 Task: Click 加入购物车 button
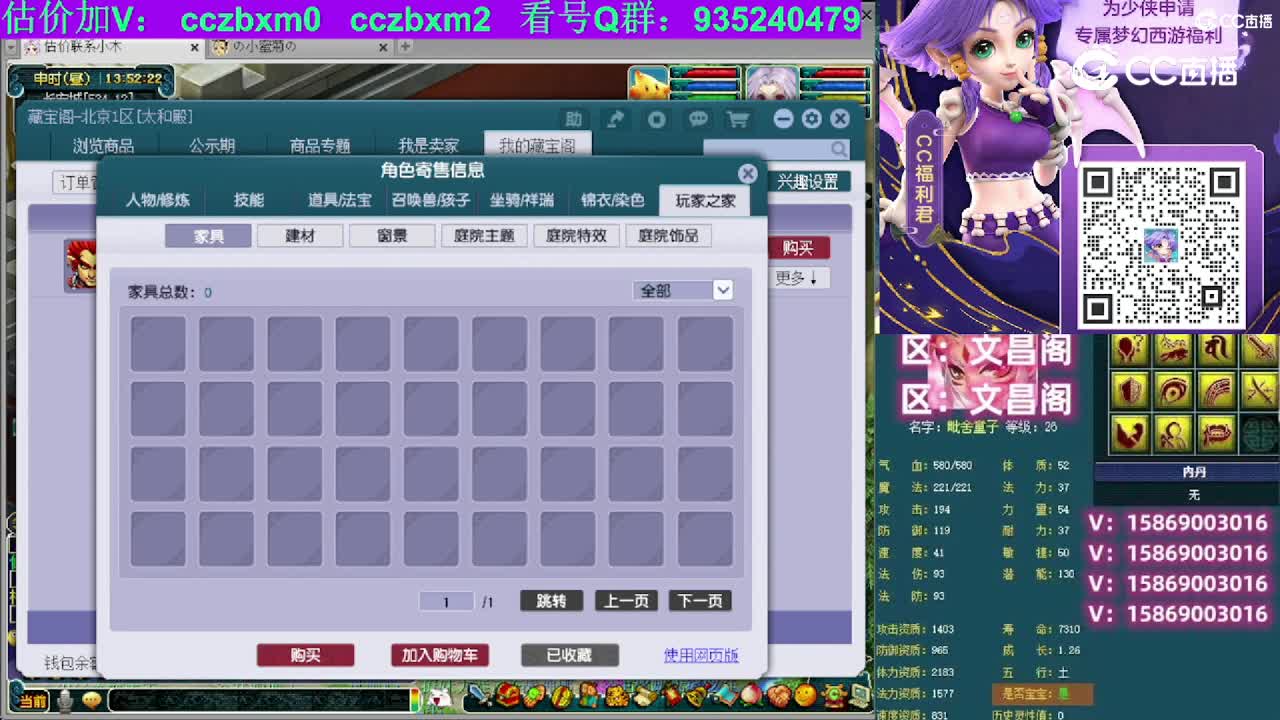tap(440, 655)
